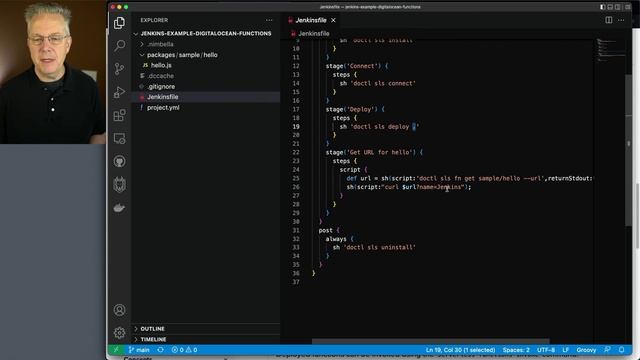Go to line via Ln 19, Col 30
The width and height of the screenshot is (640, 360).
click(460, 350)
